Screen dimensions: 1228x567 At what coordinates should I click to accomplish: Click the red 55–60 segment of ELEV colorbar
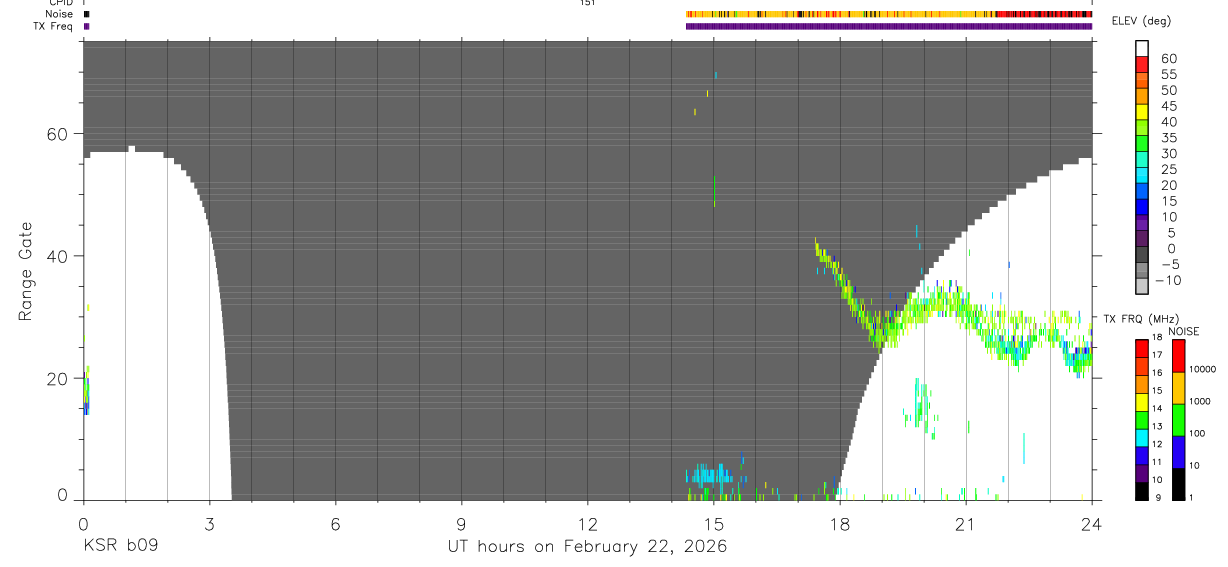tap(1142, 64)
